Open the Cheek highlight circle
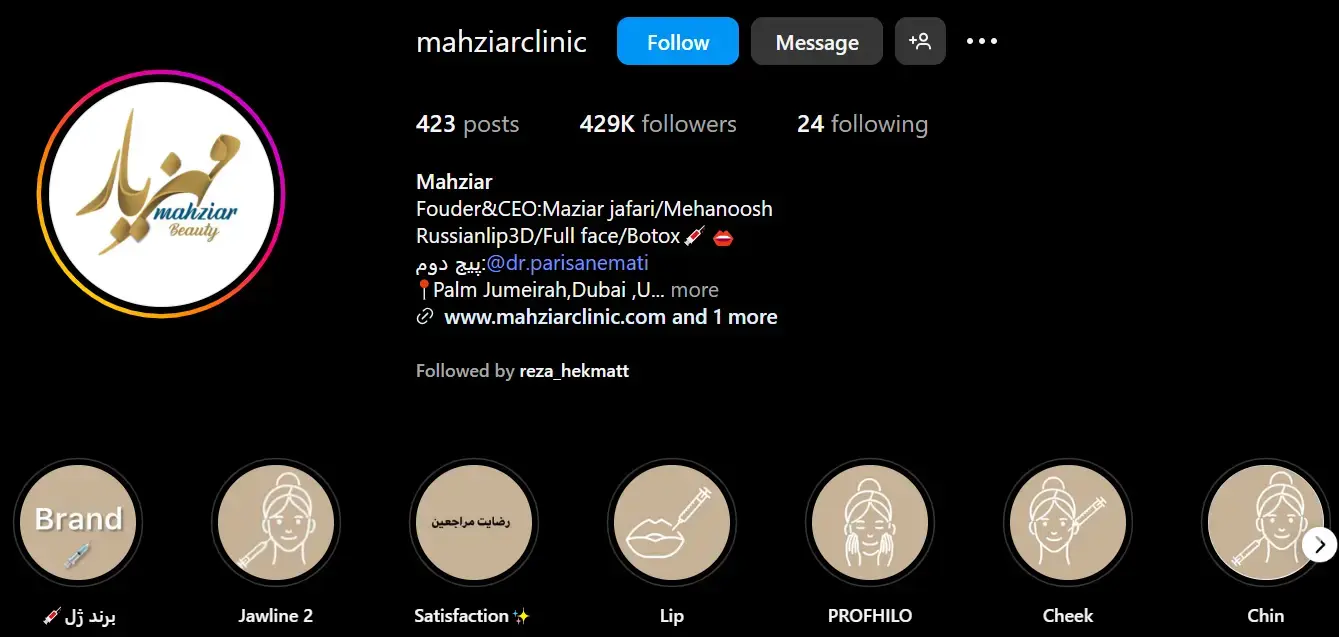This screenshot has width=1339, height=637. point(1068,522)
